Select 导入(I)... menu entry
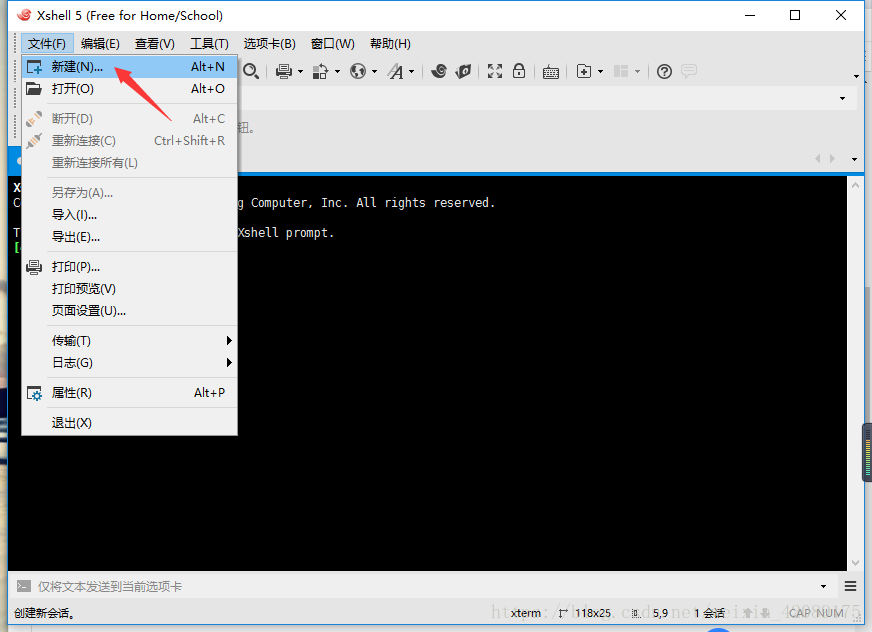The image size is (872, 632). click(130, 215)
